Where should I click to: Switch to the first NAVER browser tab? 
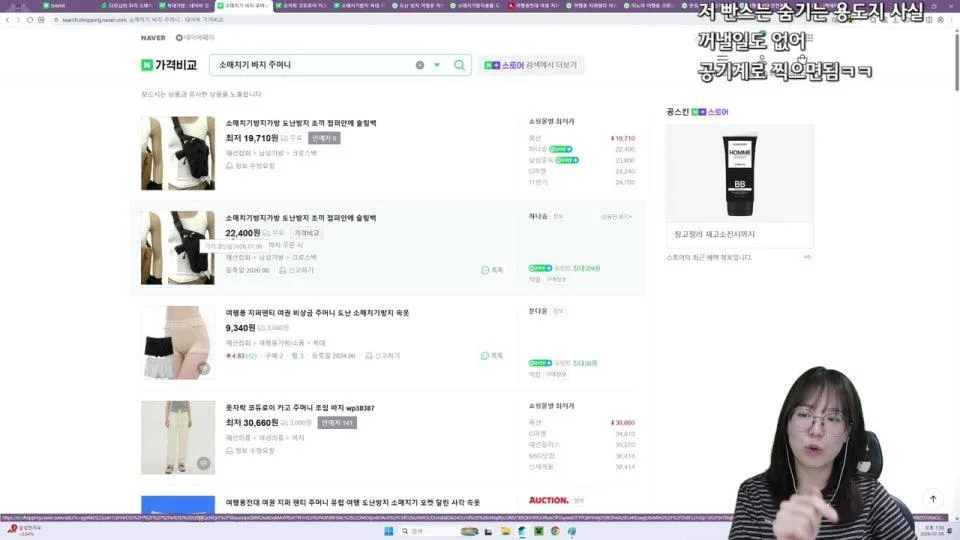58,6
